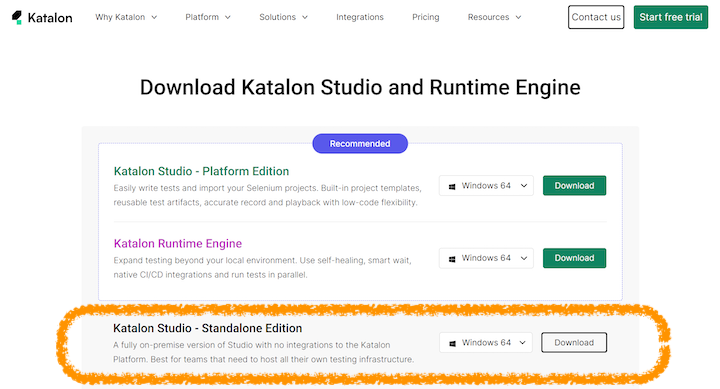Open the Solutions dropdown menu
This screenshot has width=720, height=389.
[283, 17]
